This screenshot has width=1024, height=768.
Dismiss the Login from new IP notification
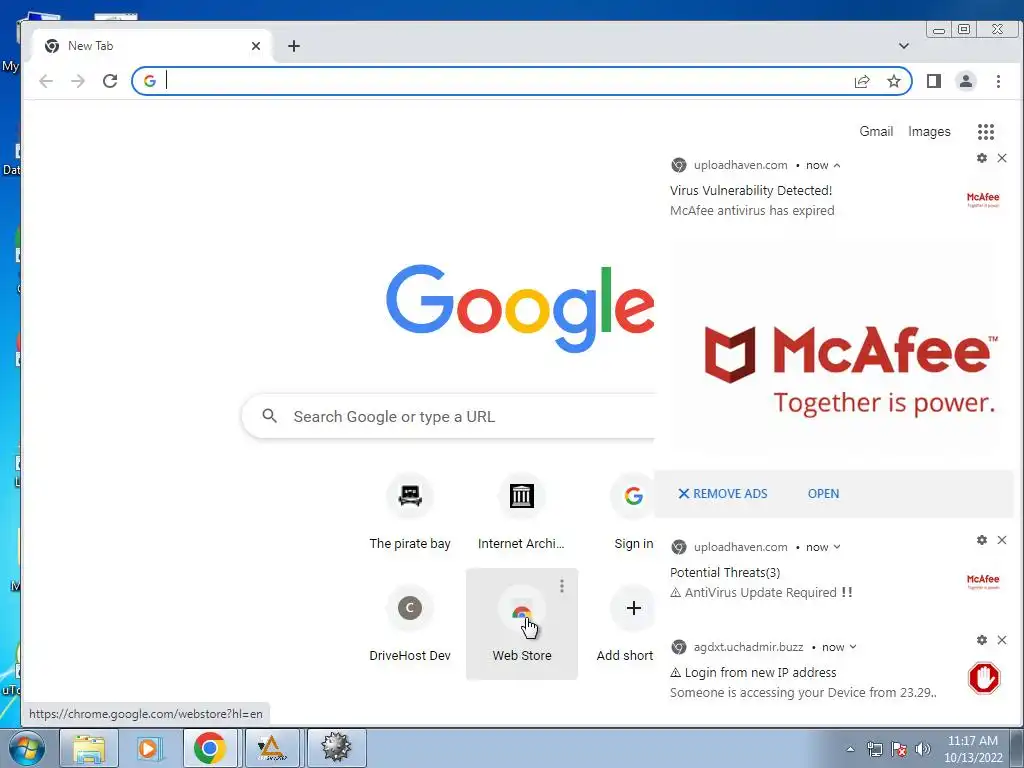1002,640
